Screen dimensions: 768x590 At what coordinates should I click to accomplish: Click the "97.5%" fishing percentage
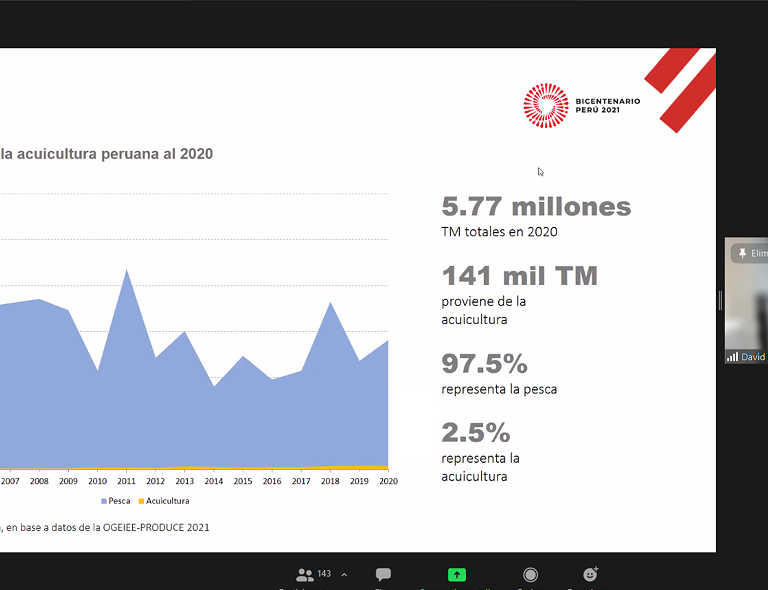coord(484,363)
